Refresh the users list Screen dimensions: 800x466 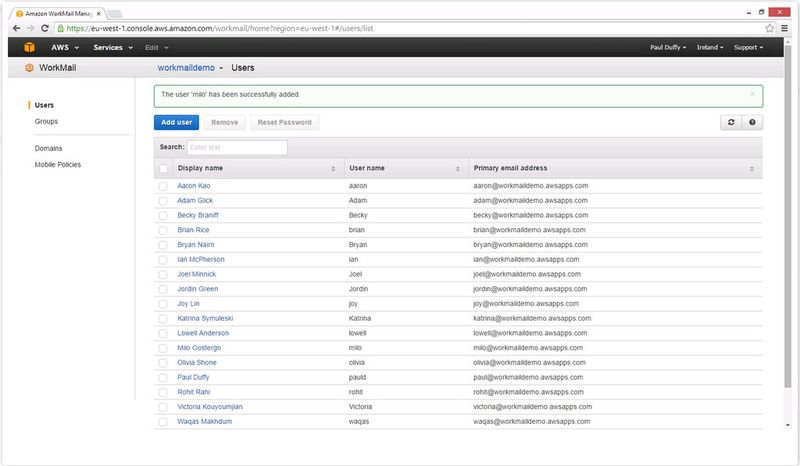pos(731,122)
